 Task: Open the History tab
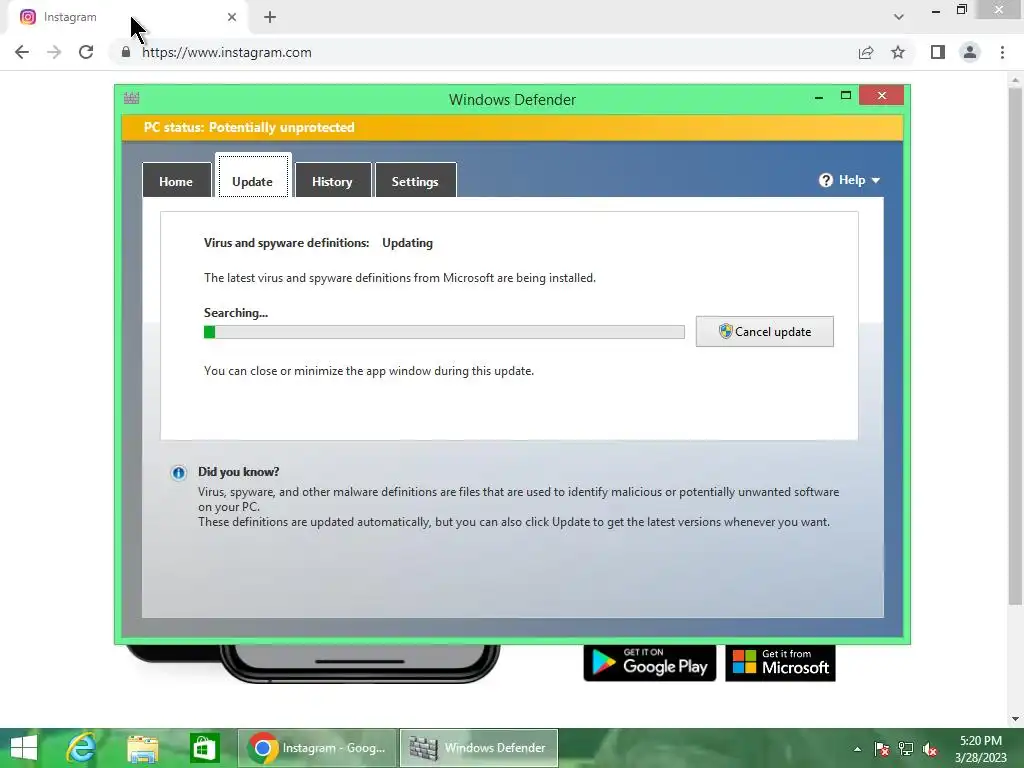point(332,180)
